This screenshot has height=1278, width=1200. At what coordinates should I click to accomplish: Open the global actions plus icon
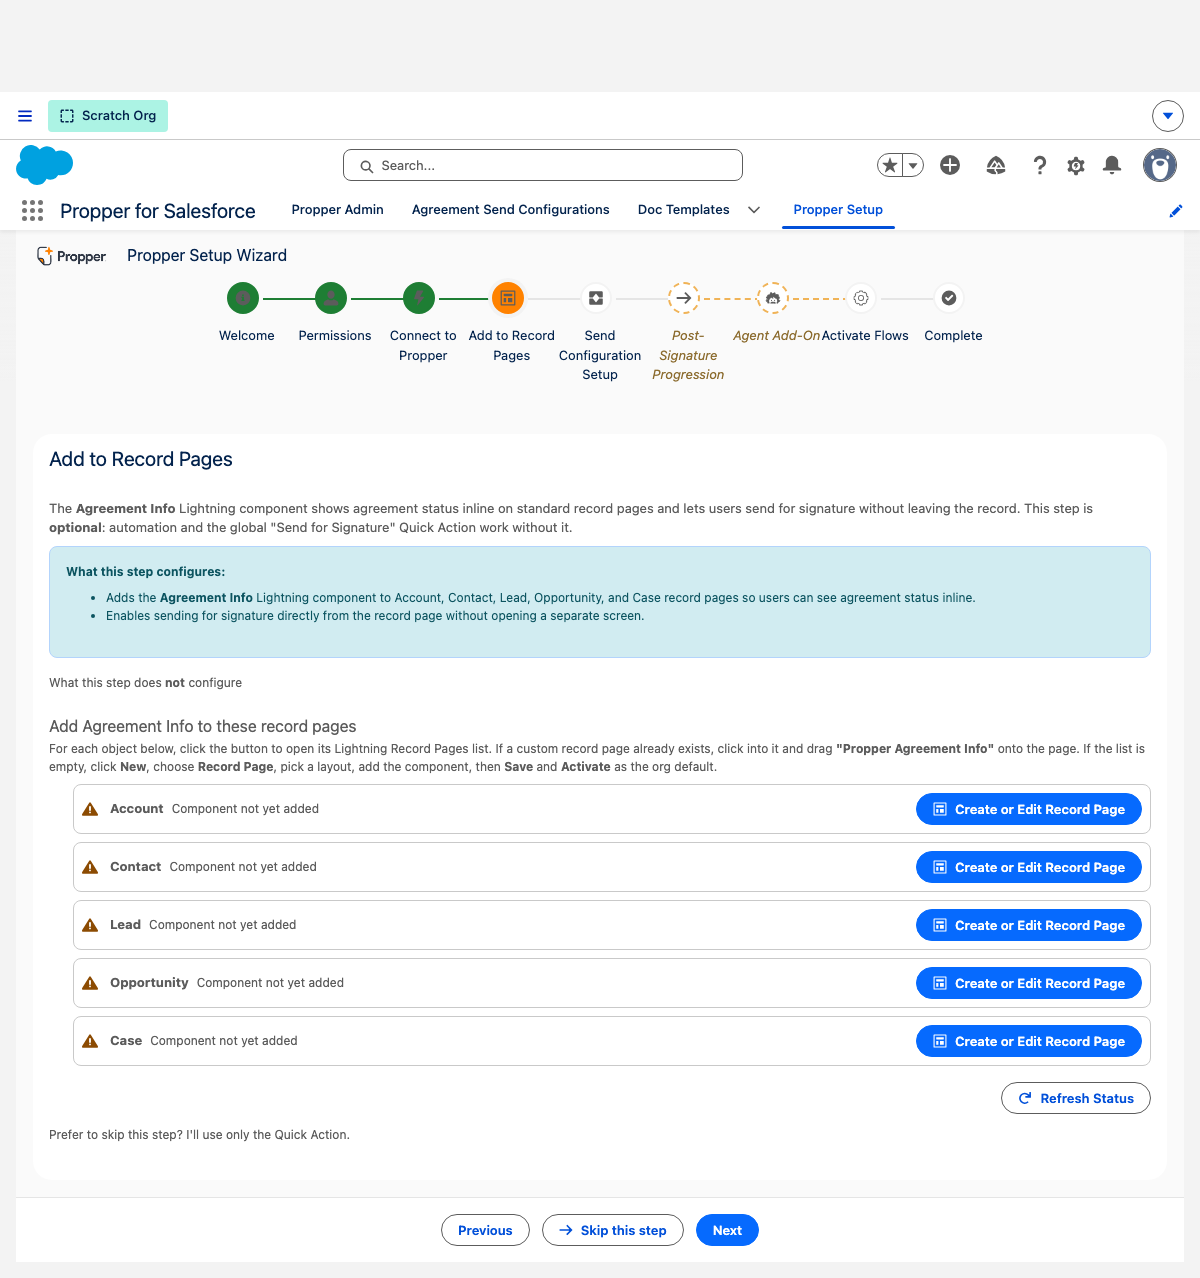950,165
